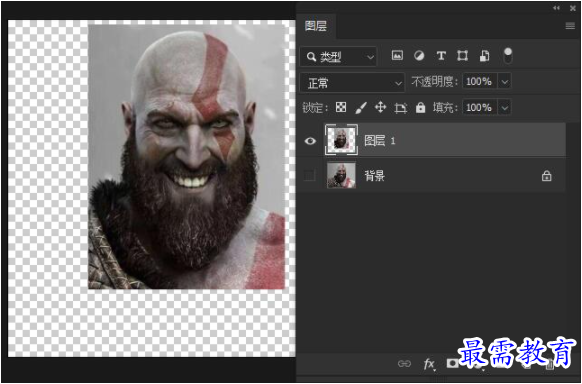582x384 pixels.
Task: Lock all padlock icon in 锁定 row
Action: click(420, 108)
